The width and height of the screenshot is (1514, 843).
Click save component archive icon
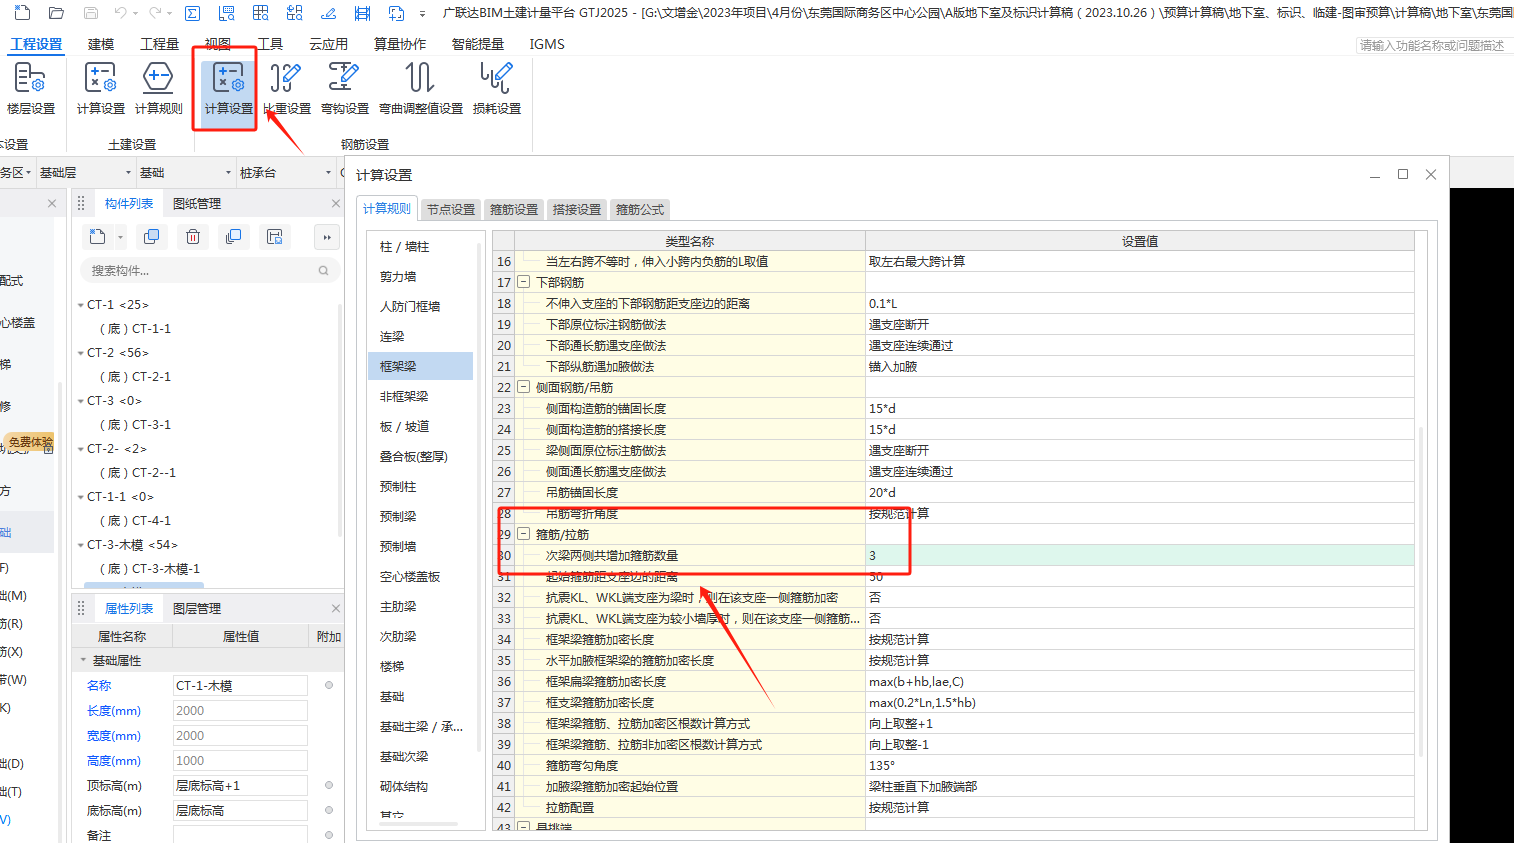click(x=274, y=237)
